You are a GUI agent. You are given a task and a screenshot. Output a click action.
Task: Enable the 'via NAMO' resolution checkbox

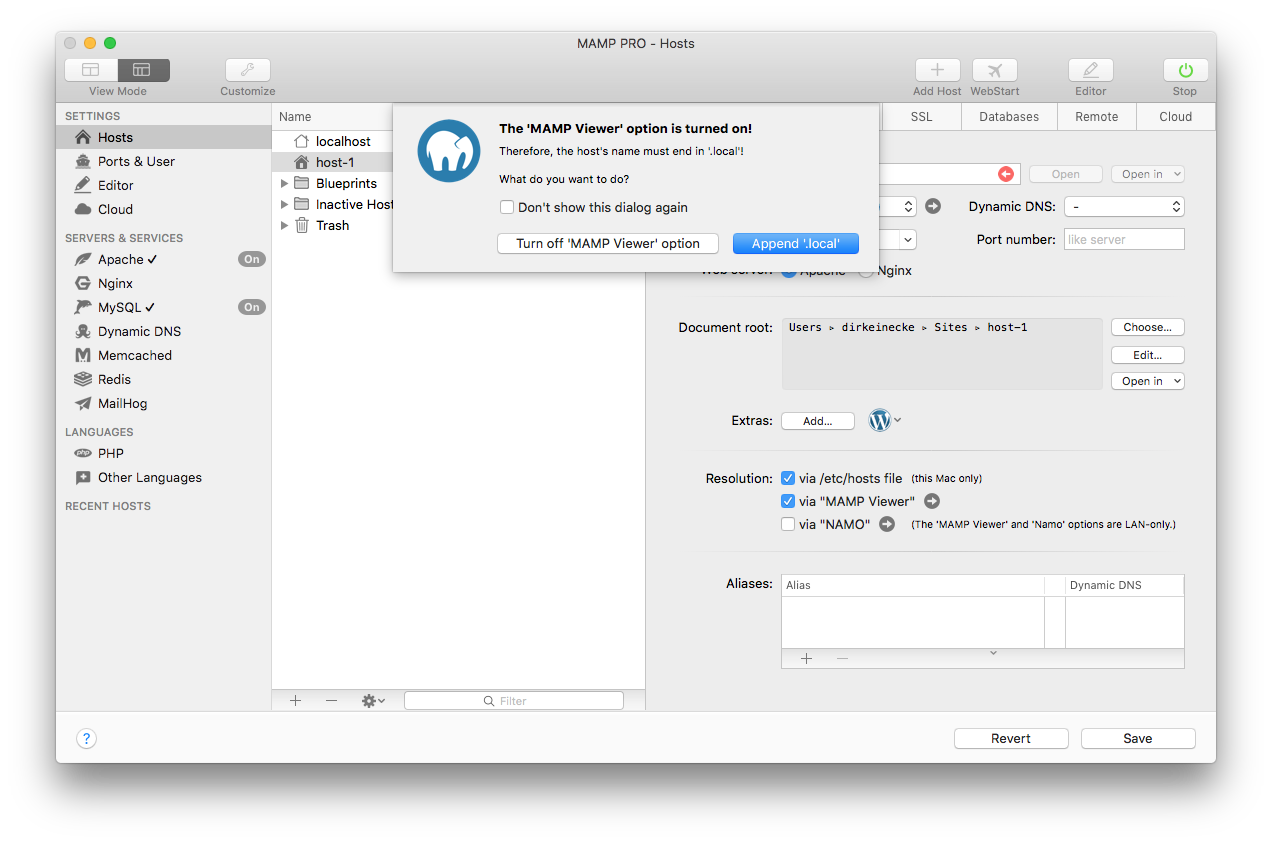(788, 523)
